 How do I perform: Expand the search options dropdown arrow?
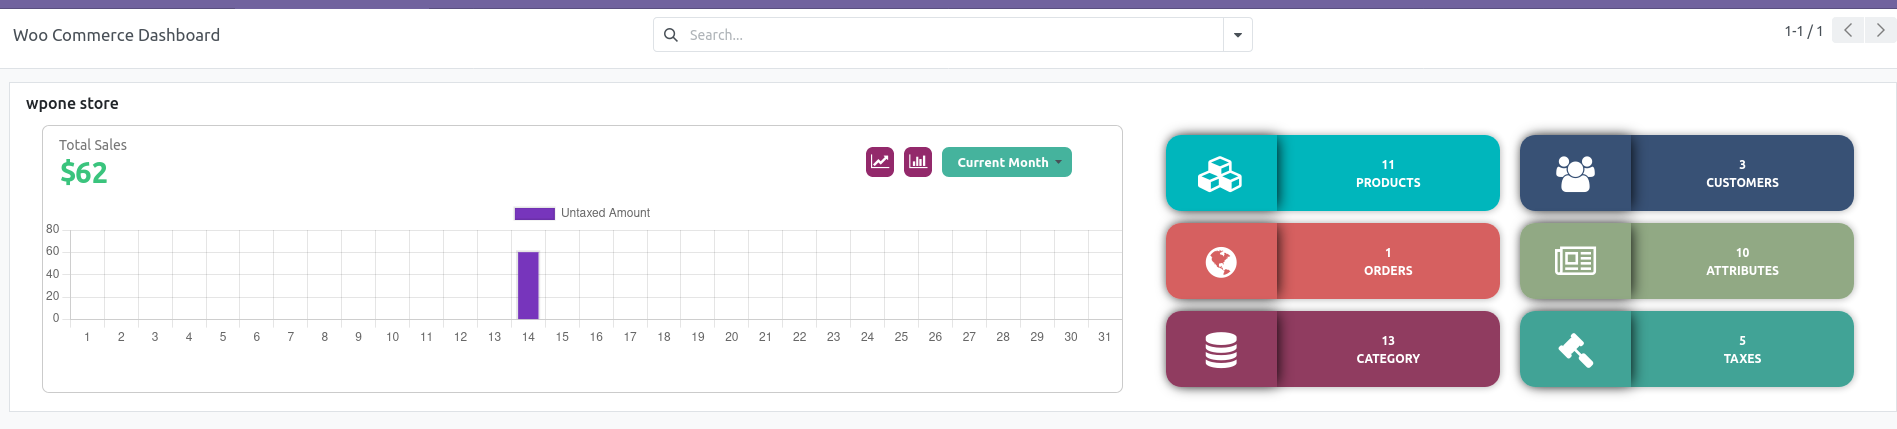(1238, 35)
